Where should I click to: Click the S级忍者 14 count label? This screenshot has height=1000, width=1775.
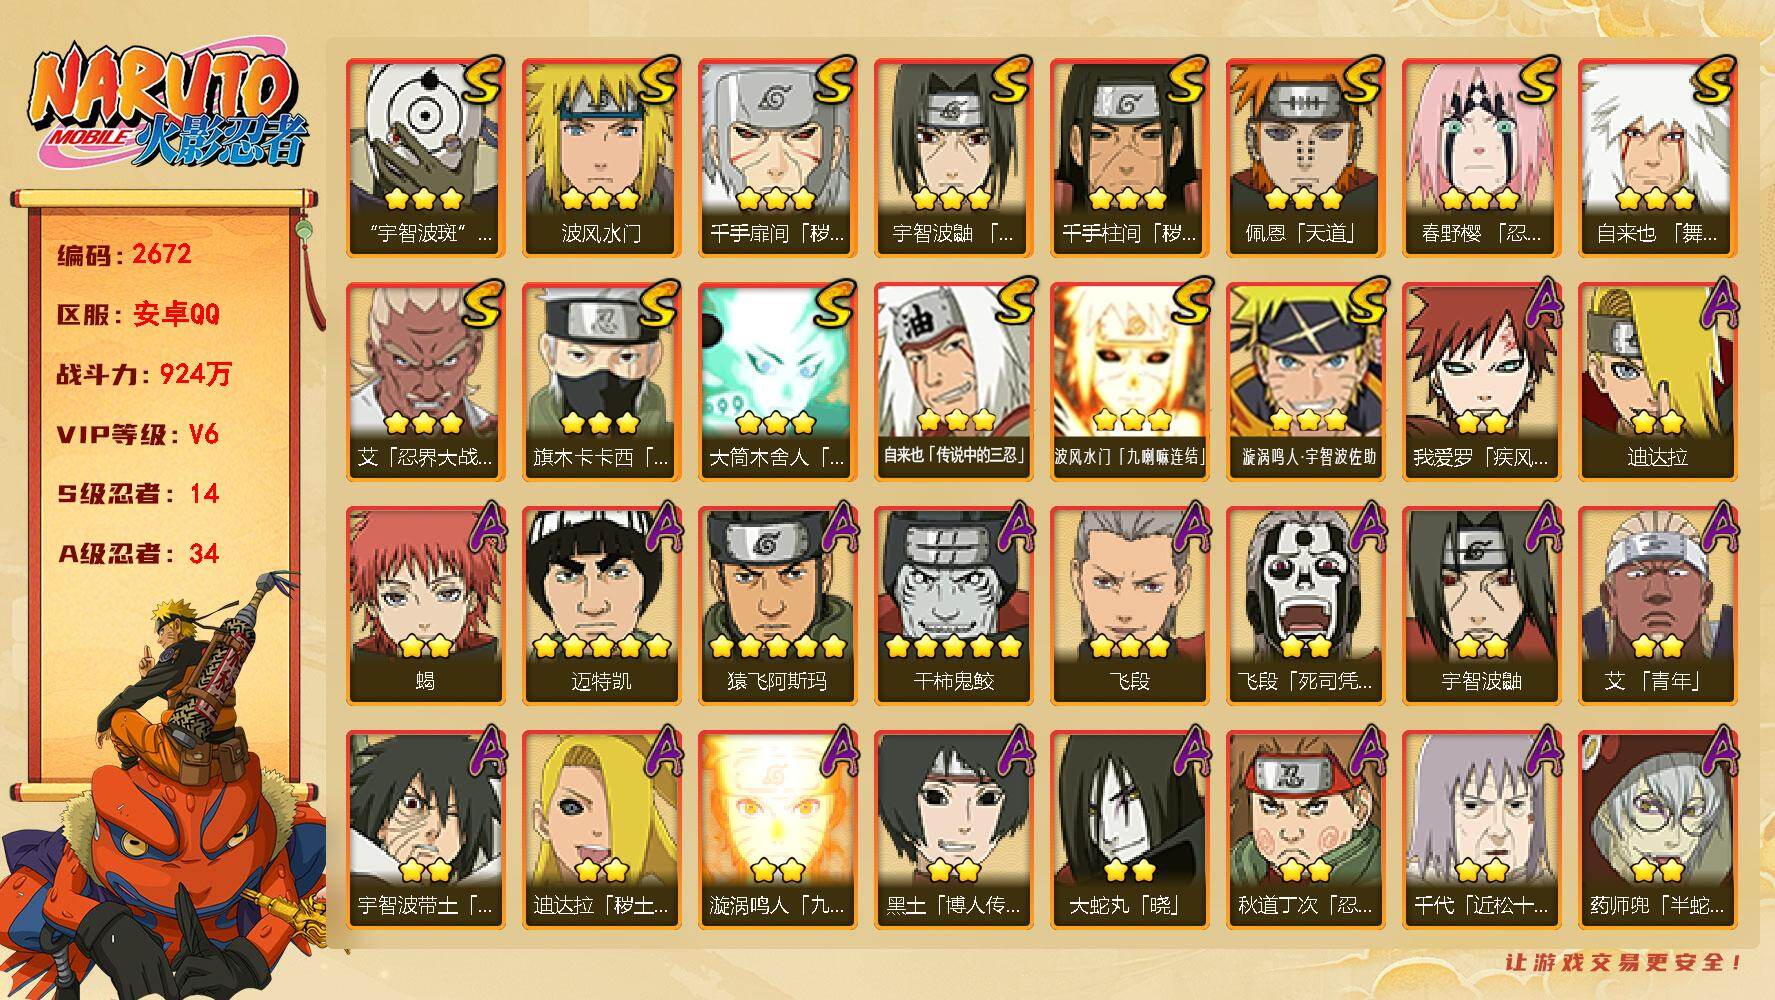pos(137,494)
